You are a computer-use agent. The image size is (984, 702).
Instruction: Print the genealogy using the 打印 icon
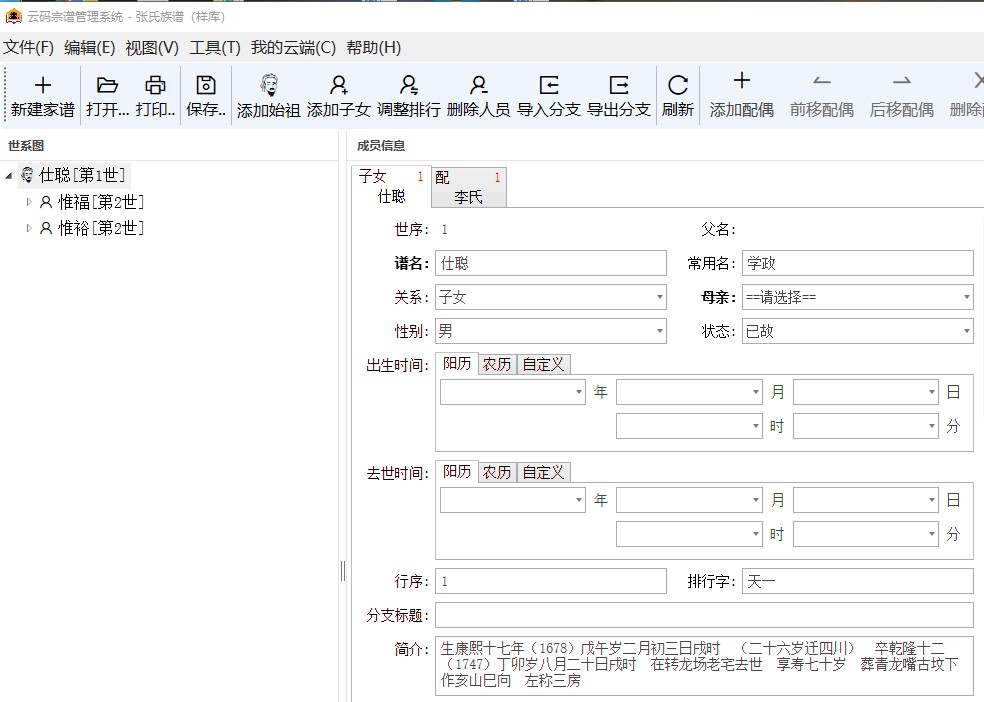155,95
